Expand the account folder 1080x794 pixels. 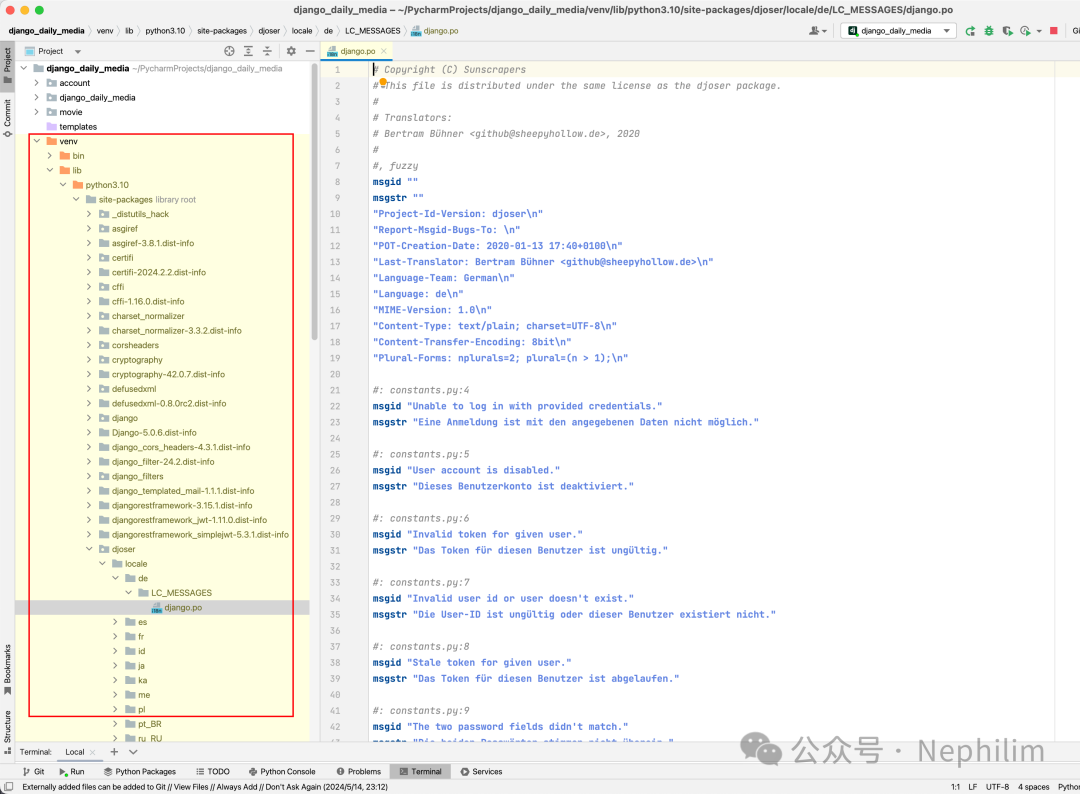pyautogui.click(x=37, y=83)
